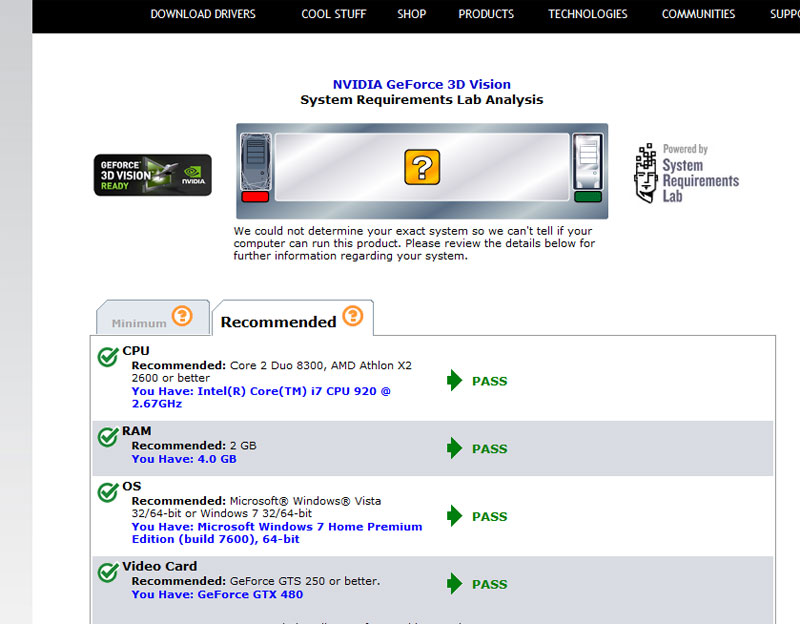800x624 pixels.
Task: Click the PASS result for Video Card
Action: coord(490,585)
